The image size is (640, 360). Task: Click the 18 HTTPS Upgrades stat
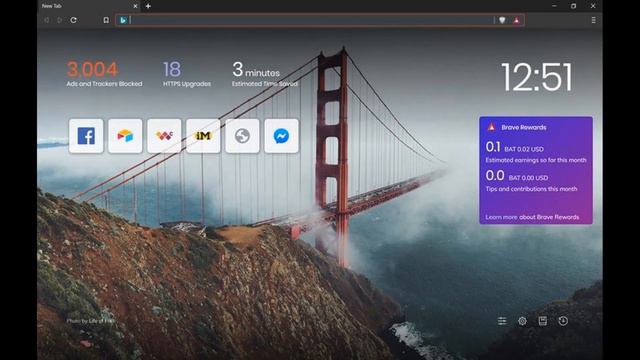click(x=187, y=74)
